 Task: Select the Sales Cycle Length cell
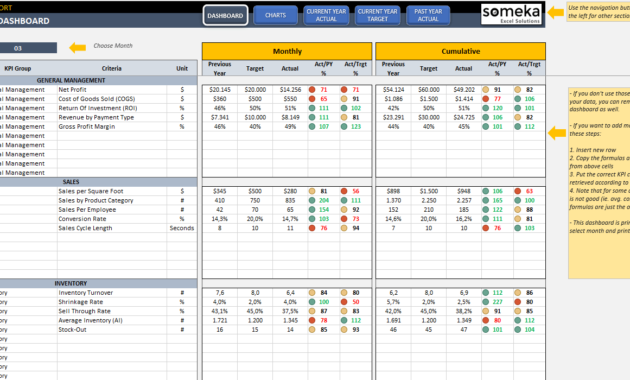click(112, 228)
